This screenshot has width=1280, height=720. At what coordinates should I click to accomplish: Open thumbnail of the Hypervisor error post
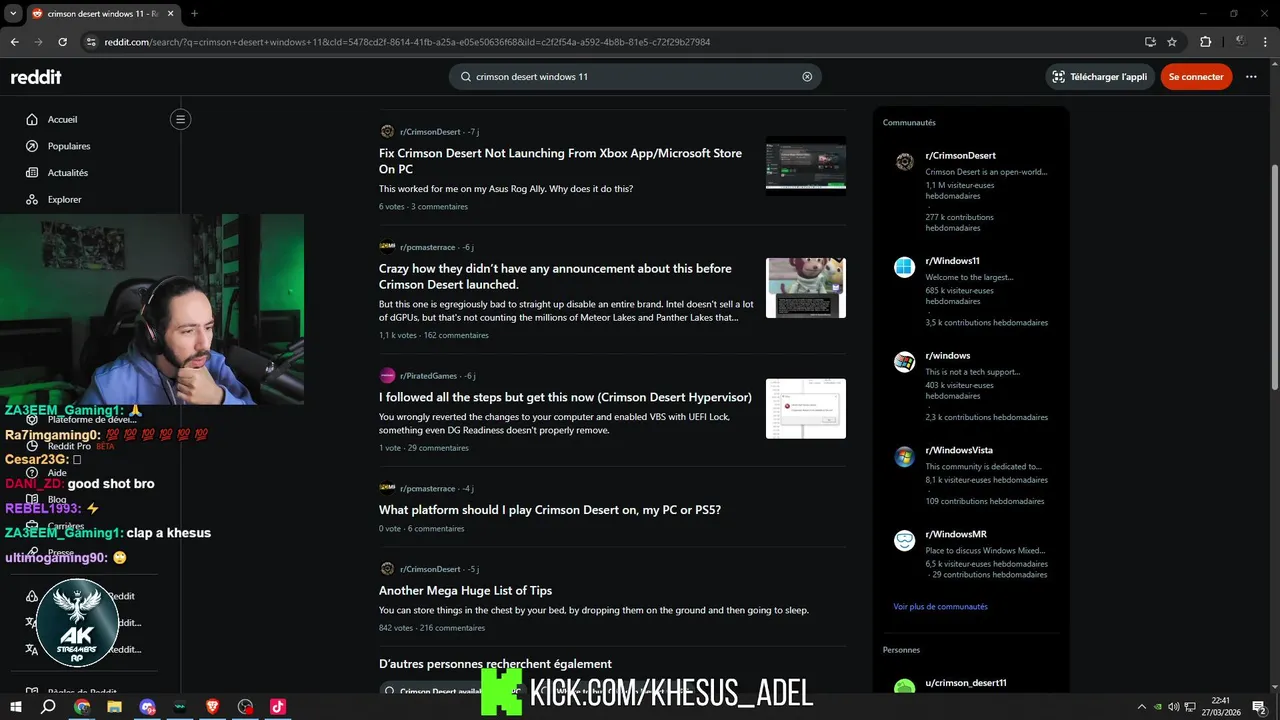806,408
